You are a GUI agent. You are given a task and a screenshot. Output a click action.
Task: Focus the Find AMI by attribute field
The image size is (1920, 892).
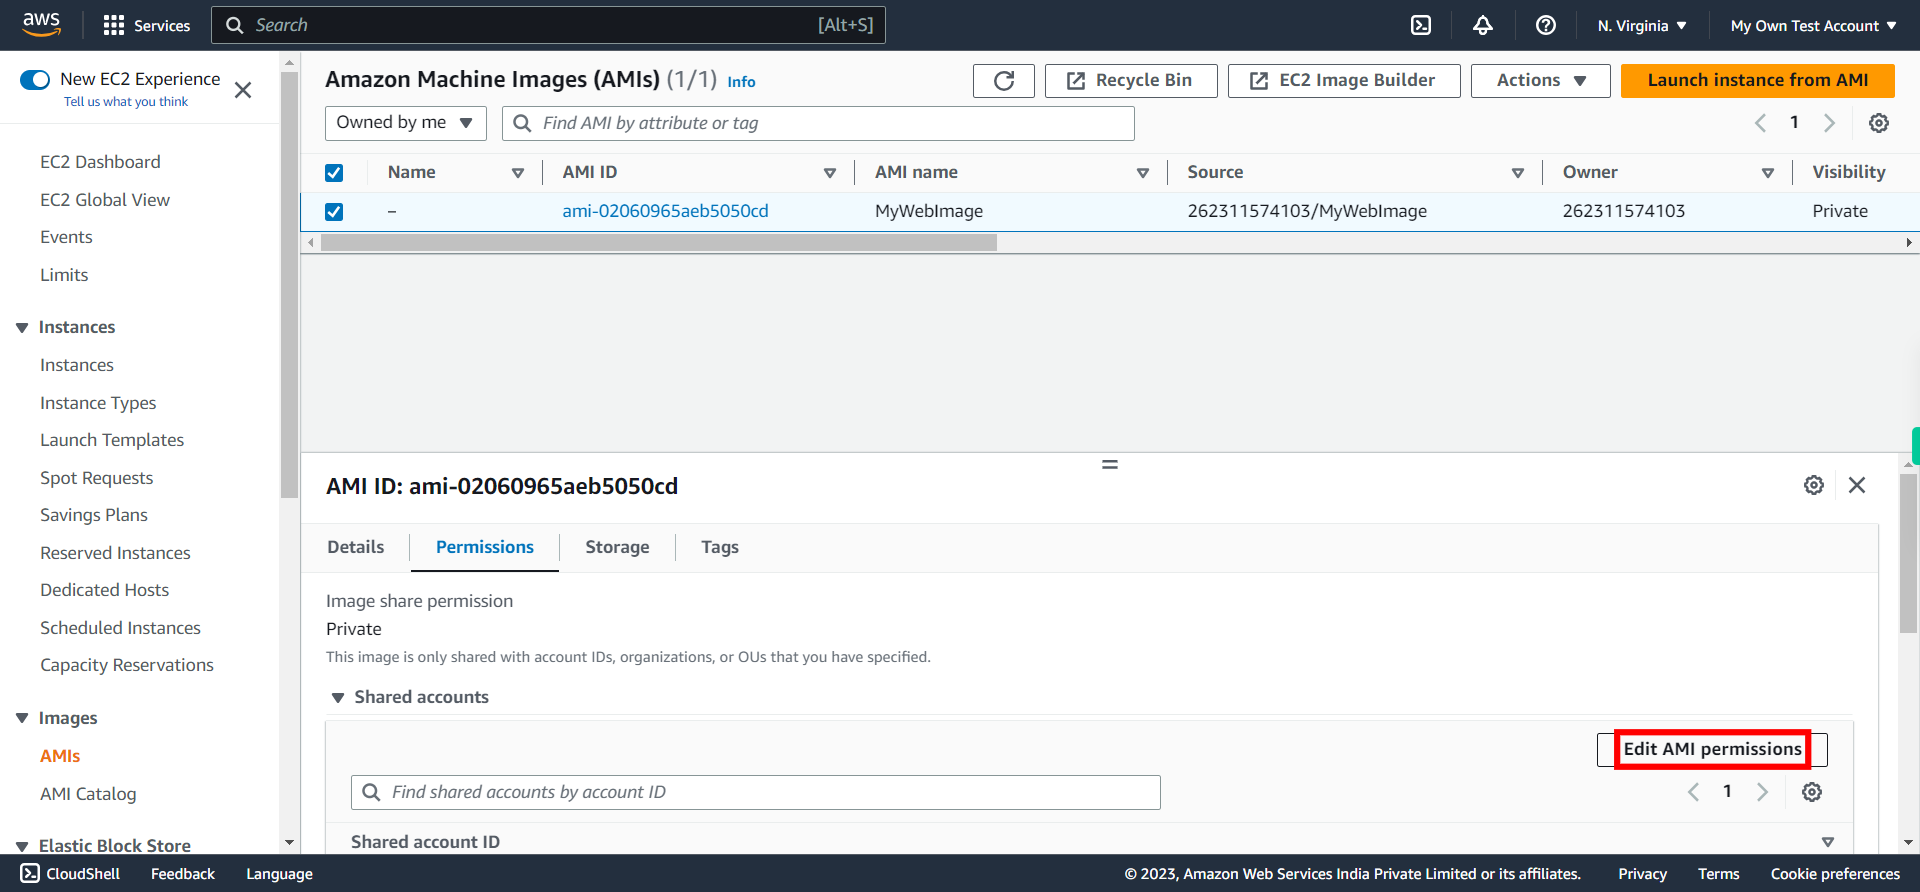coord(818,123)
